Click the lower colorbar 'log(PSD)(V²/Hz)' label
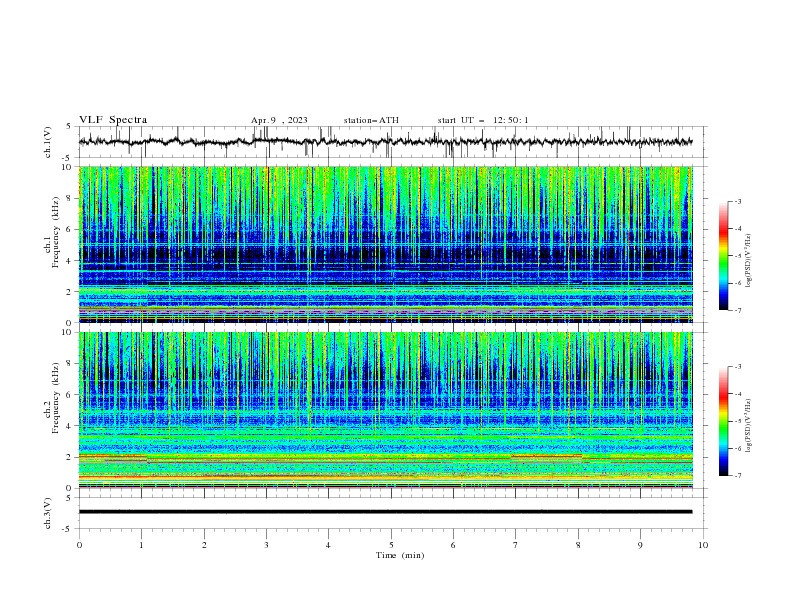 (x=749, y=426)
